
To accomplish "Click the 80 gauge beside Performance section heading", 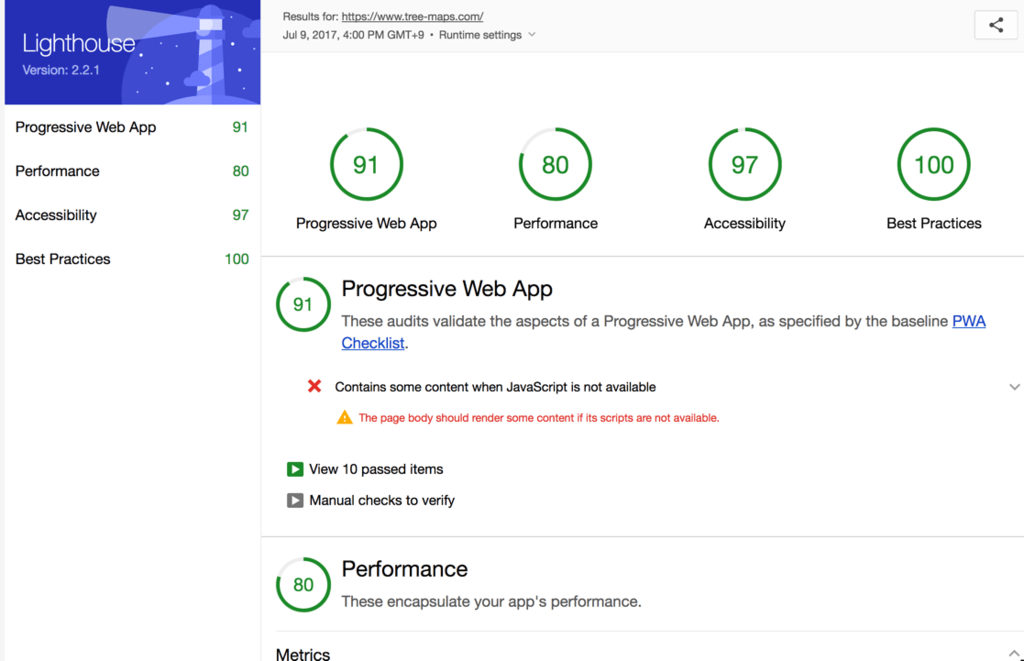I will coord(303,585).
